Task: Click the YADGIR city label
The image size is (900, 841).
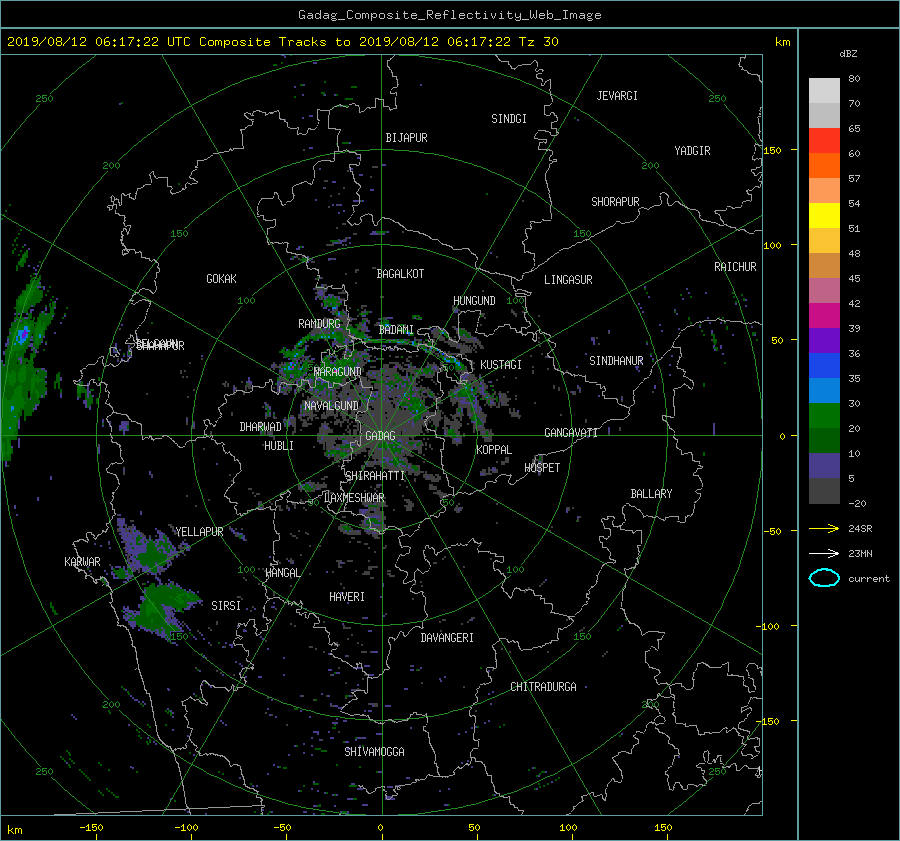Action: pos(692,151)
